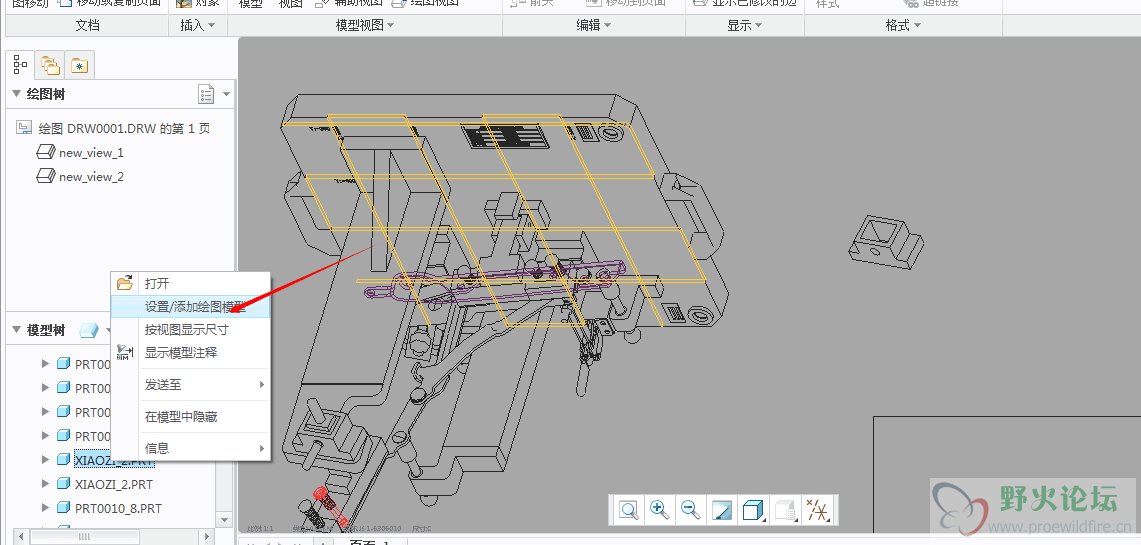
Task: Click the Zoom Out magnifier icon
Action: (x=690, y=510)
